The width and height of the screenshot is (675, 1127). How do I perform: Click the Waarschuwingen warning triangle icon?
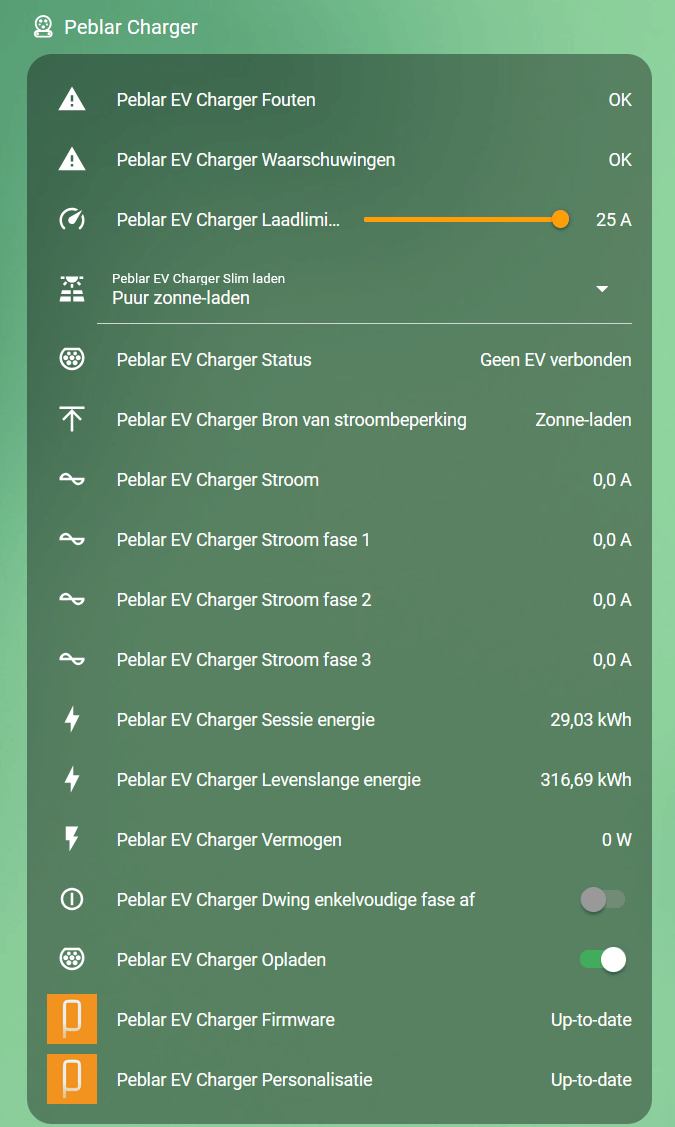[72, 160]
